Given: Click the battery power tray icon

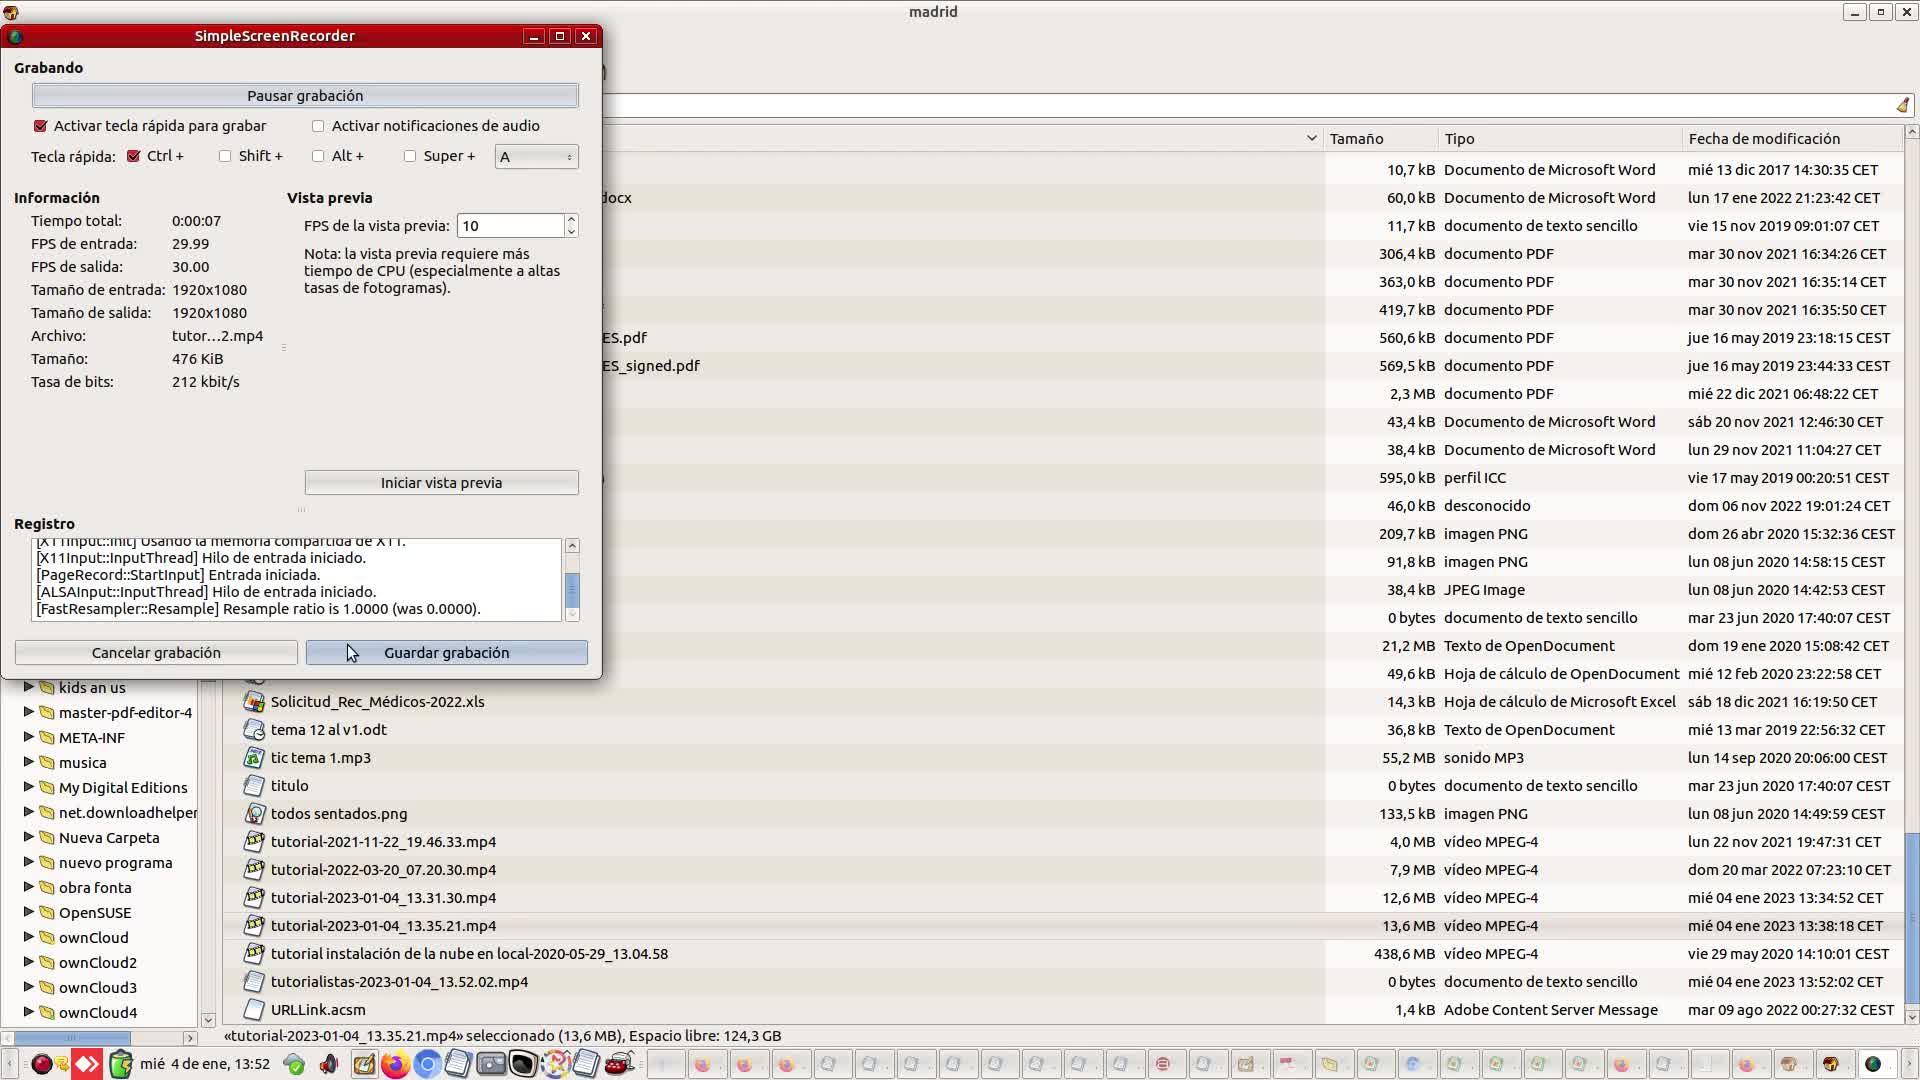Looking at the screenshot, I should (x=120, y=1064).
